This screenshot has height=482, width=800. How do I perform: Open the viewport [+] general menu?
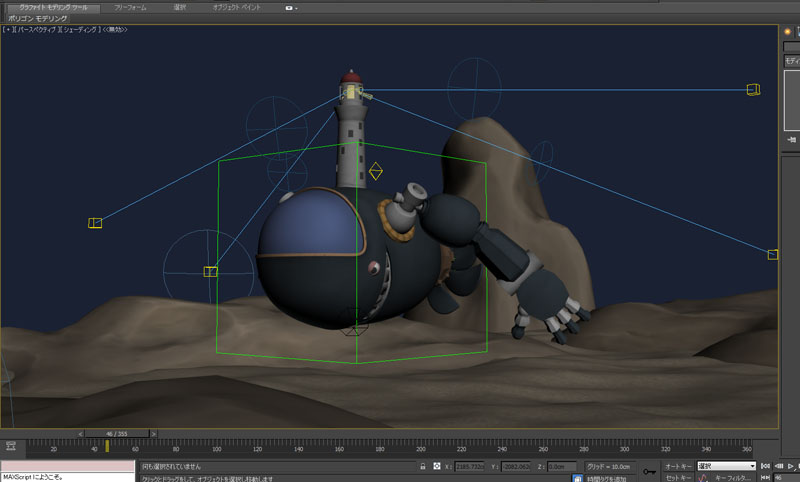8,30
